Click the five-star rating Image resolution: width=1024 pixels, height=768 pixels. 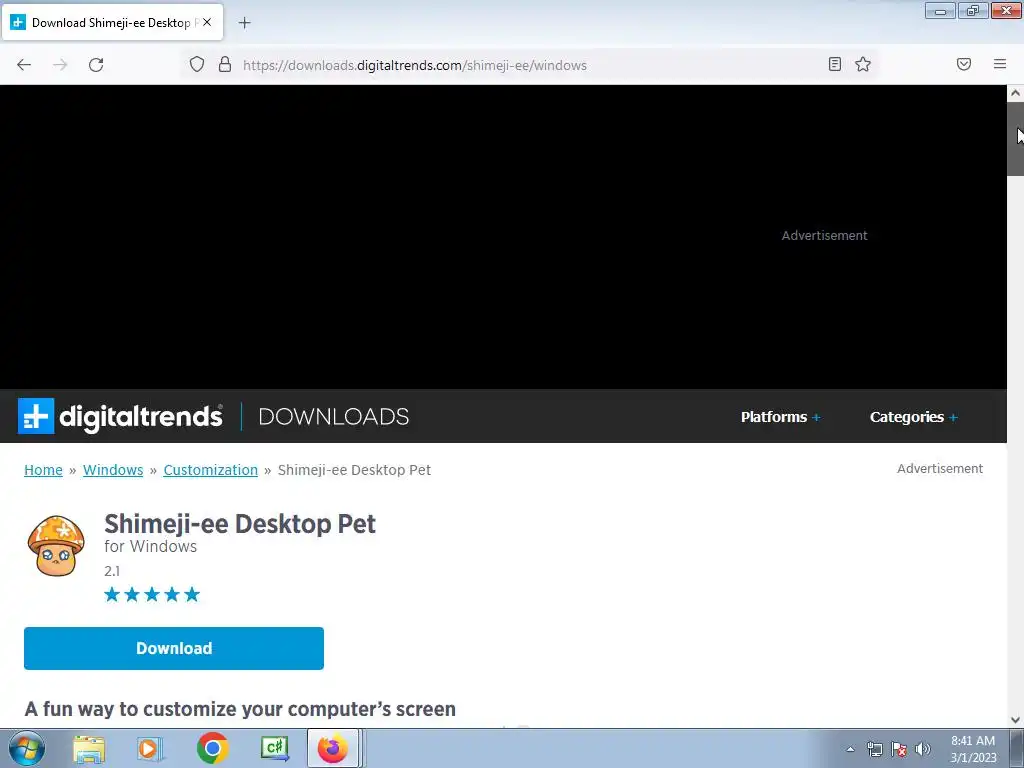(152, 594)
